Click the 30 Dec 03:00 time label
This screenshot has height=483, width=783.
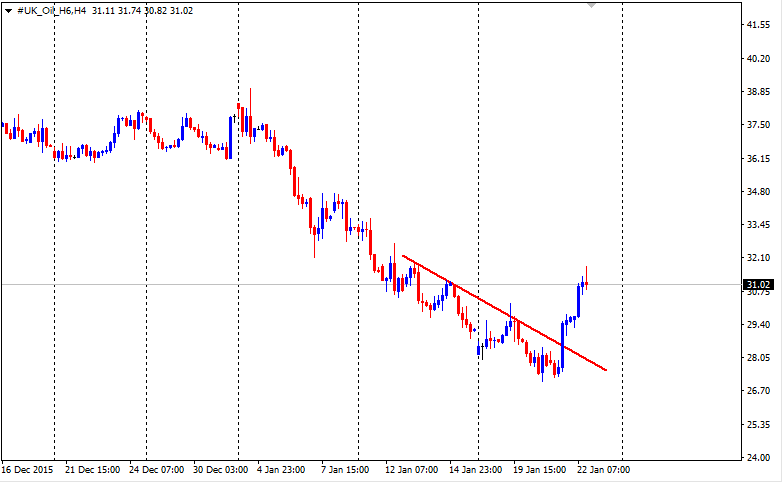(220, 470)
